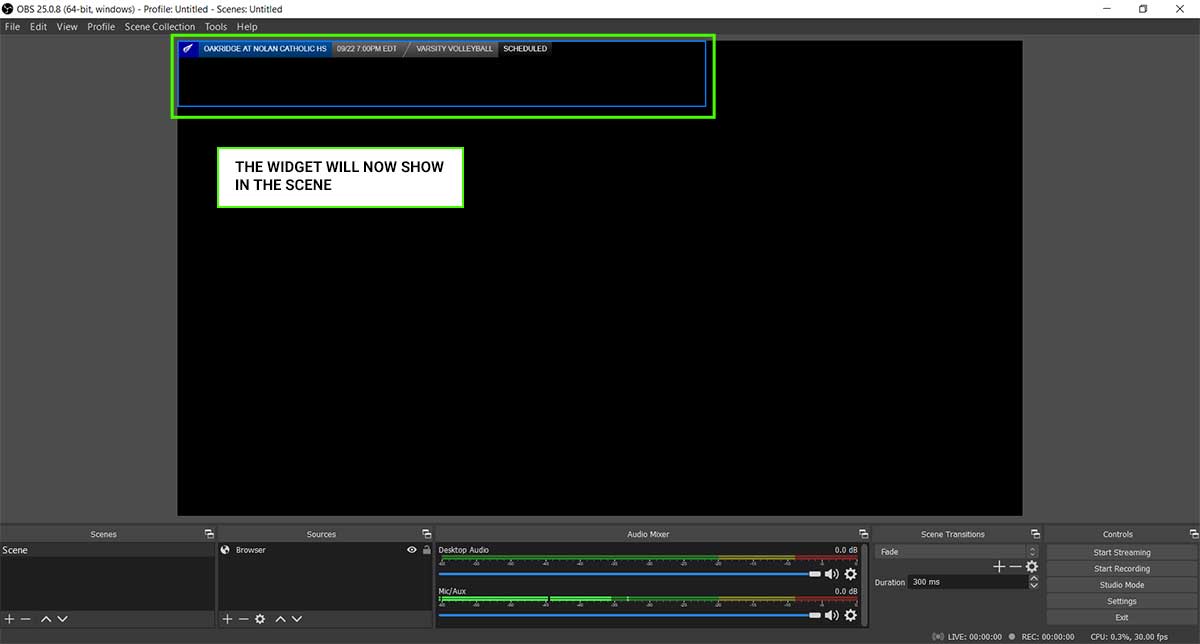Hide the Browser source with the eye icon
The height and width of the screenshot is (644, 1200).
pyautogui.click(x=411, y=550)
